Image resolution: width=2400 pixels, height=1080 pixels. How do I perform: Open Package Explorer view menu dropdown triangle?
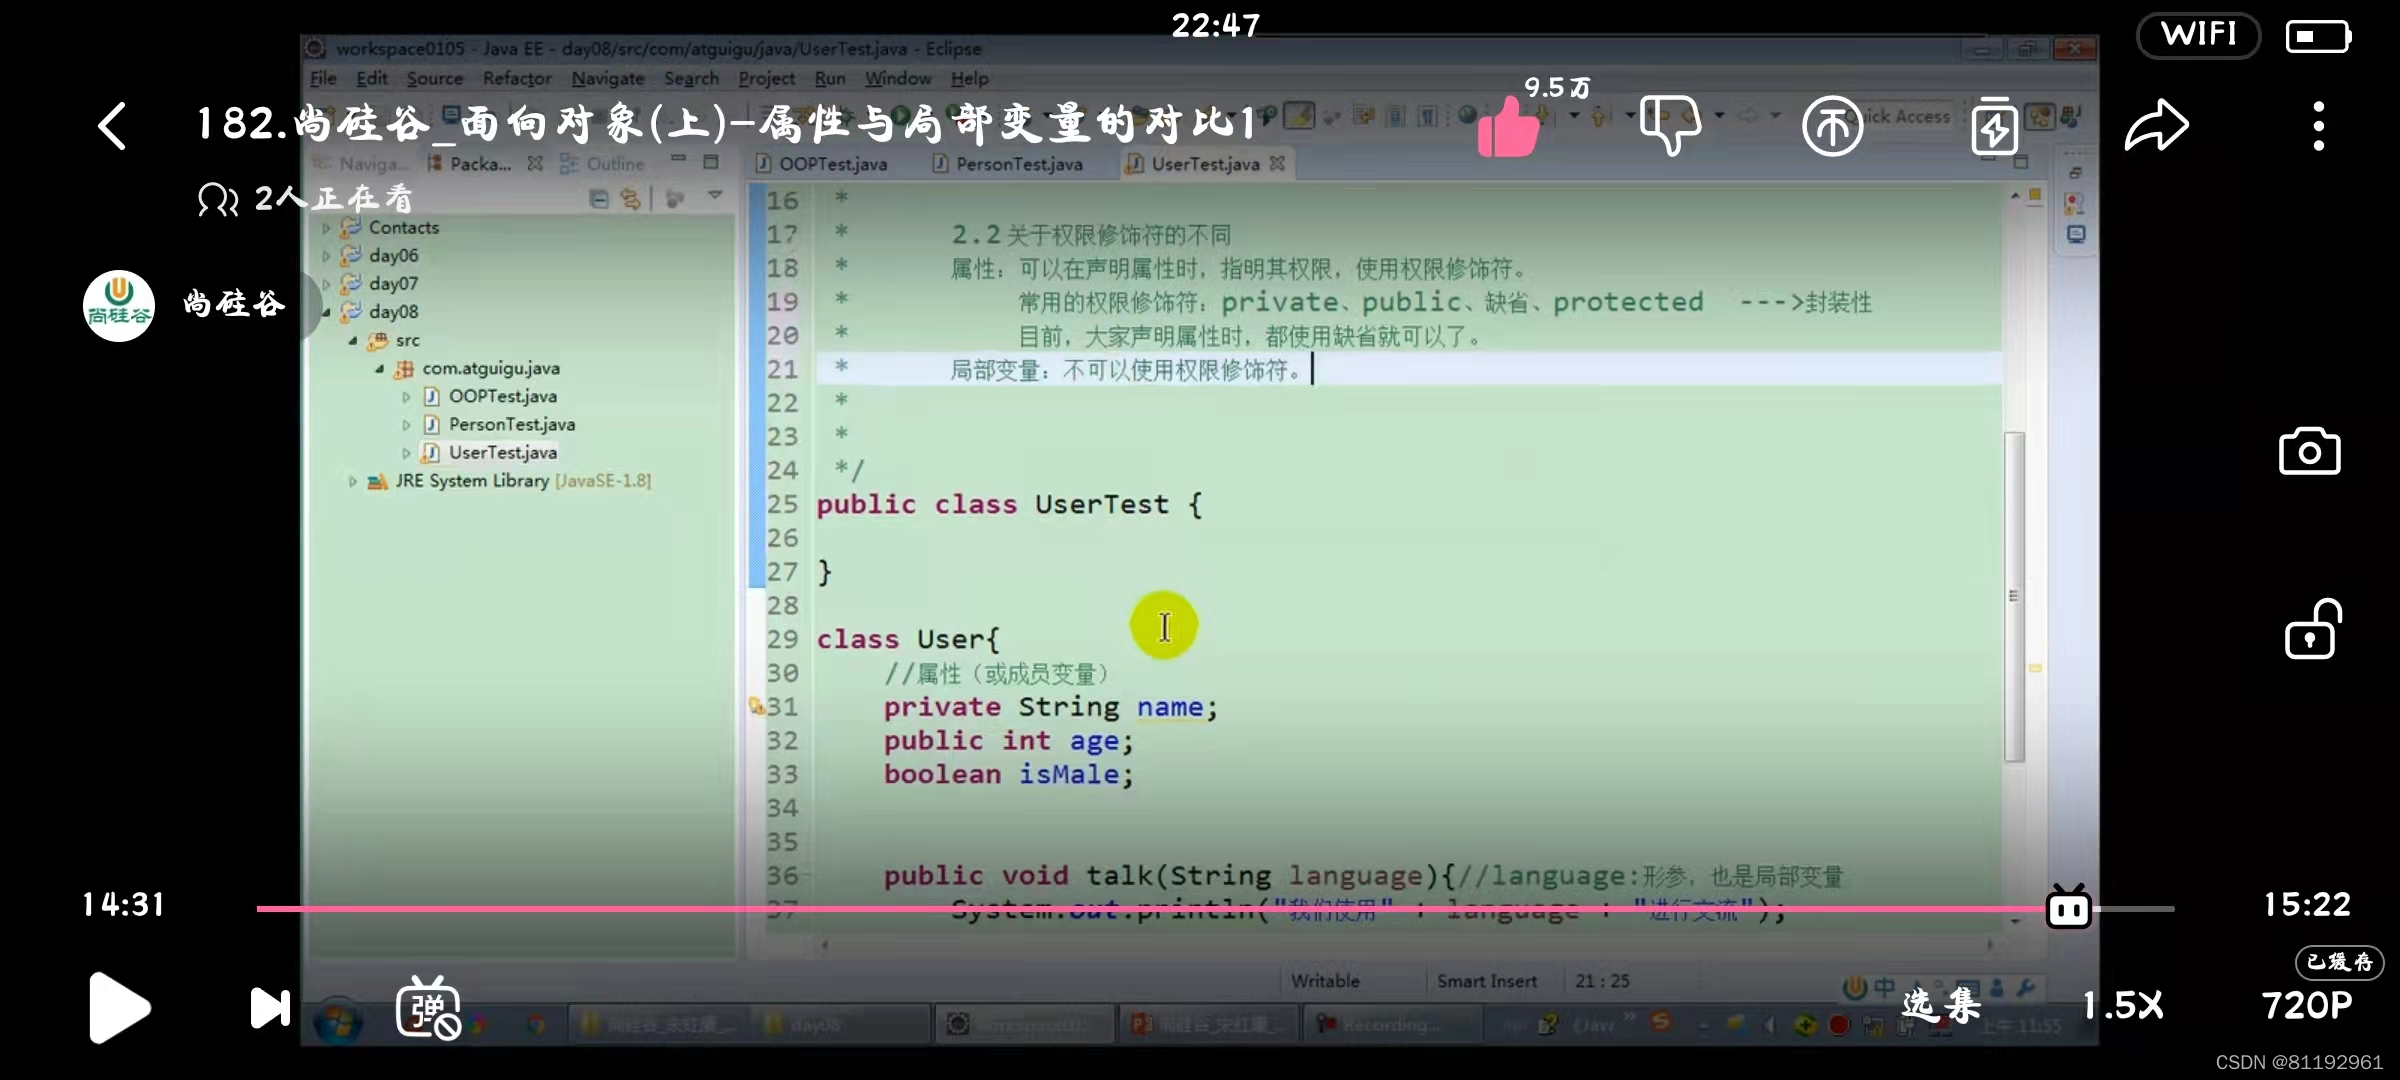coord(715,197)
